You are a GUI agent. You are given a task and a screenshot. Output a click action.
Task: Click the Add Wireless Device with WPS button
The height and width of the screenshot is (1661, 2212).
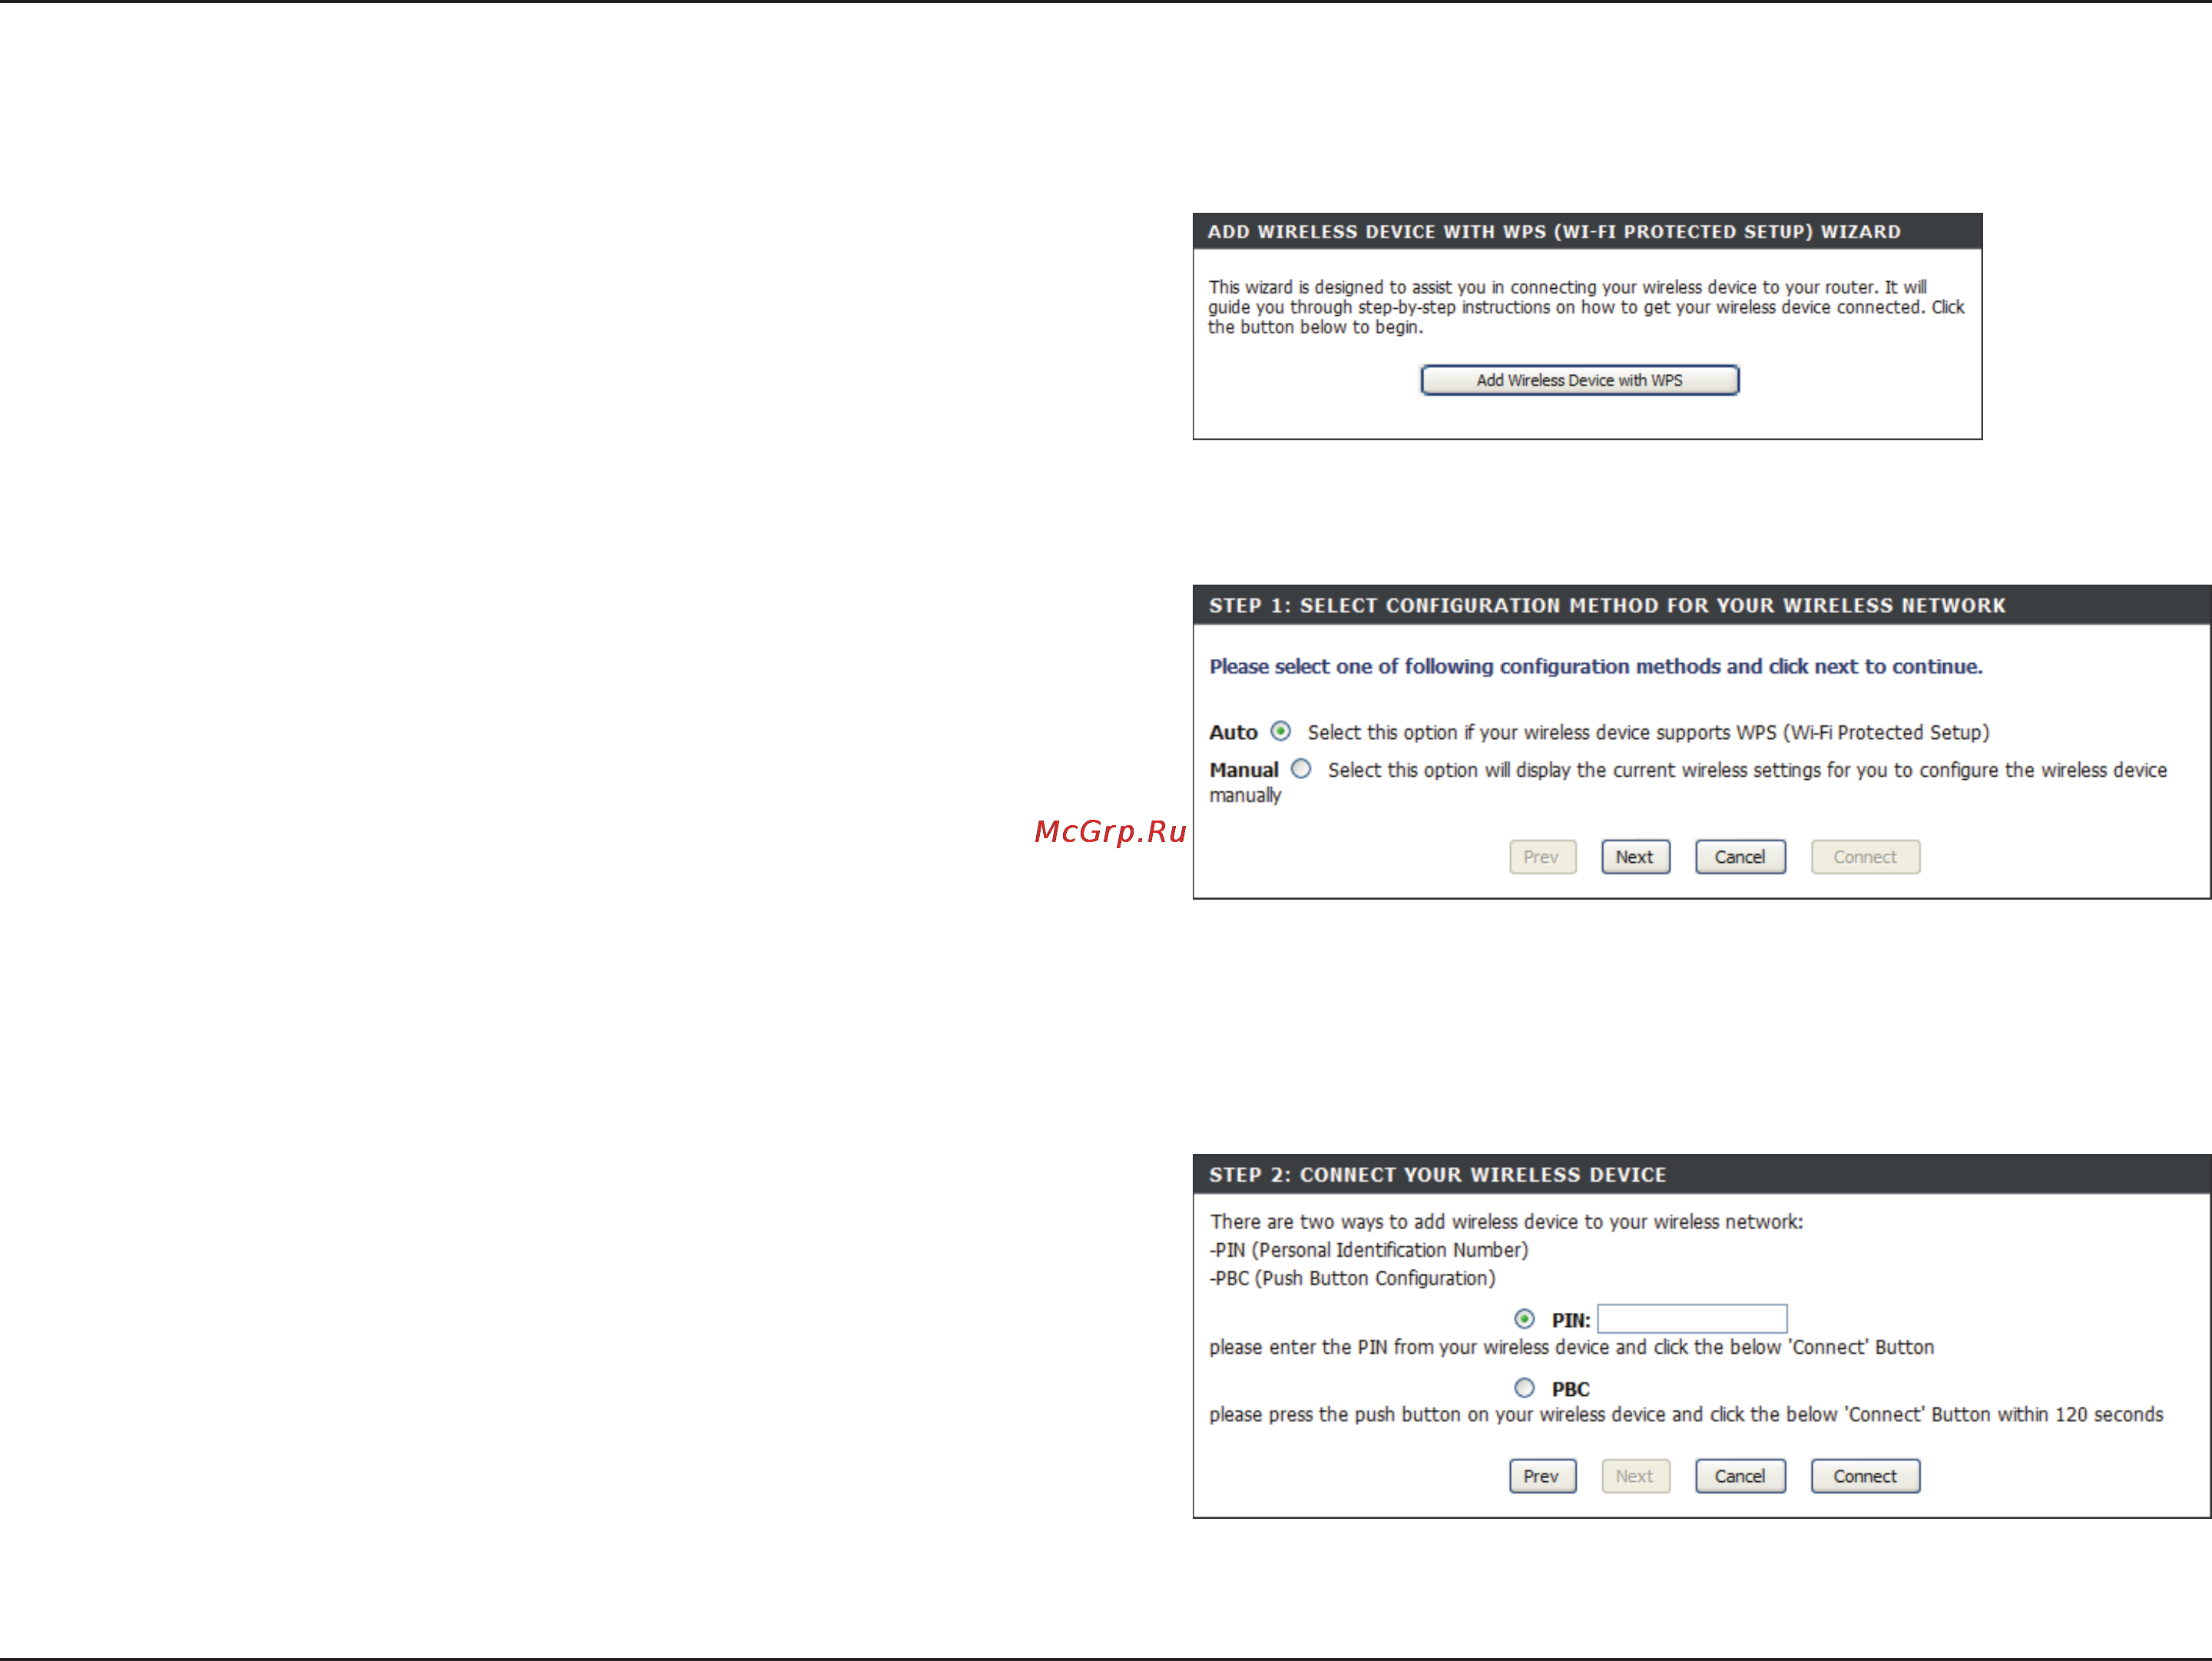(1579, 380)
